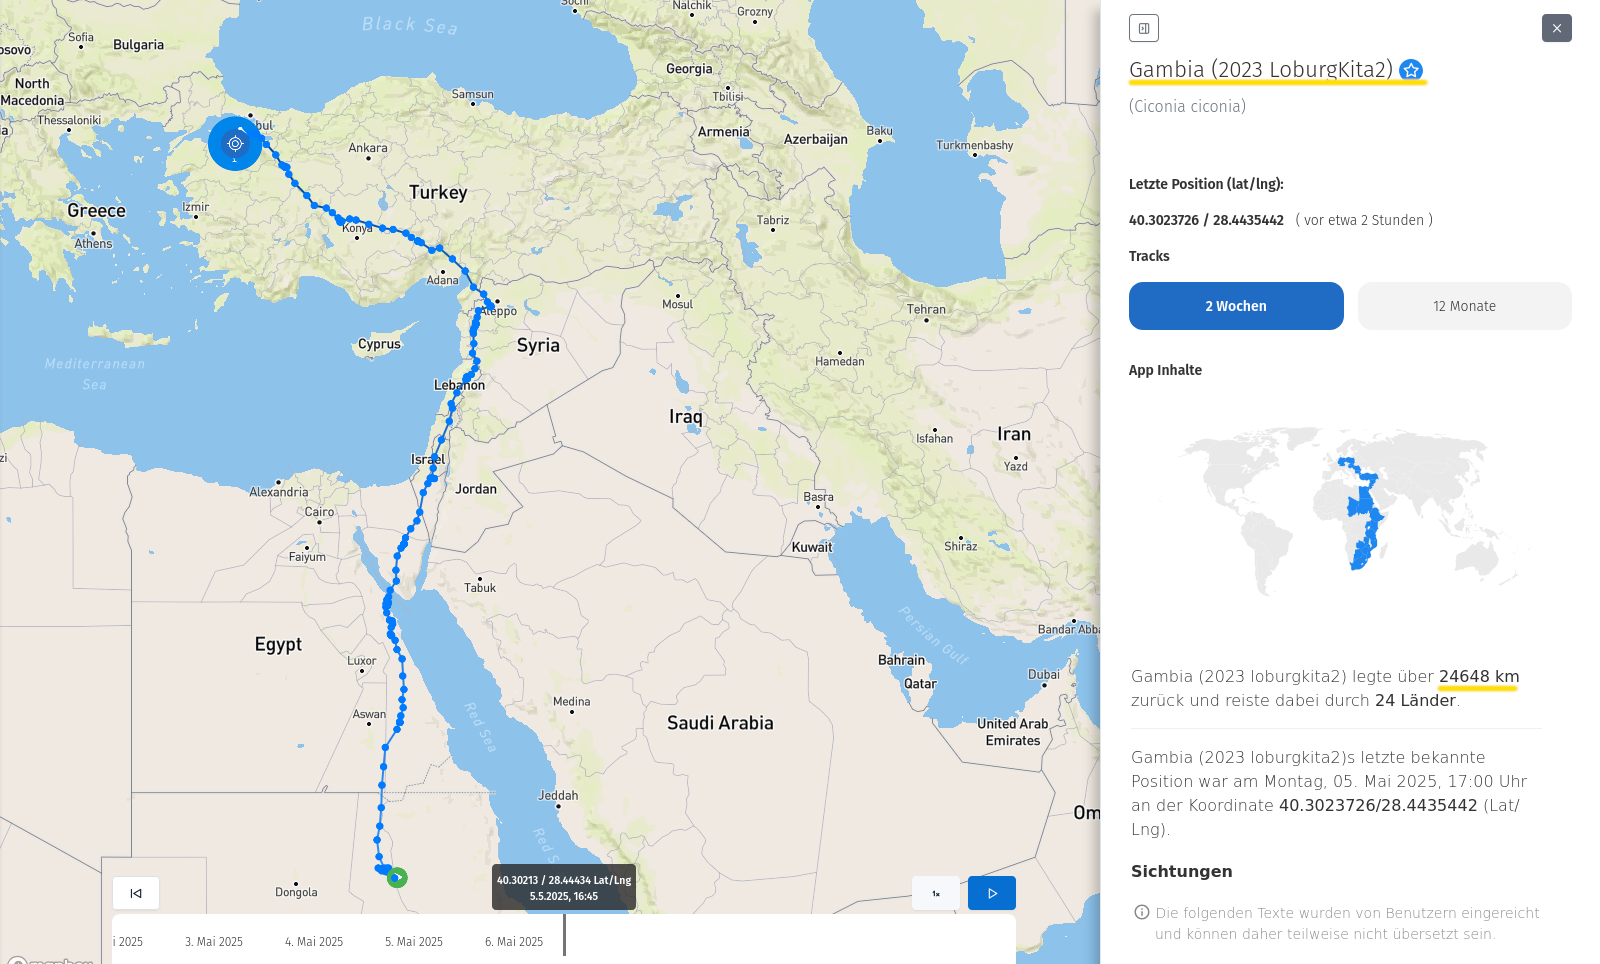Select 5. Mai 2025 on the timeline
This screenshot has width=1600, height=964.
(x=414, y=942)
